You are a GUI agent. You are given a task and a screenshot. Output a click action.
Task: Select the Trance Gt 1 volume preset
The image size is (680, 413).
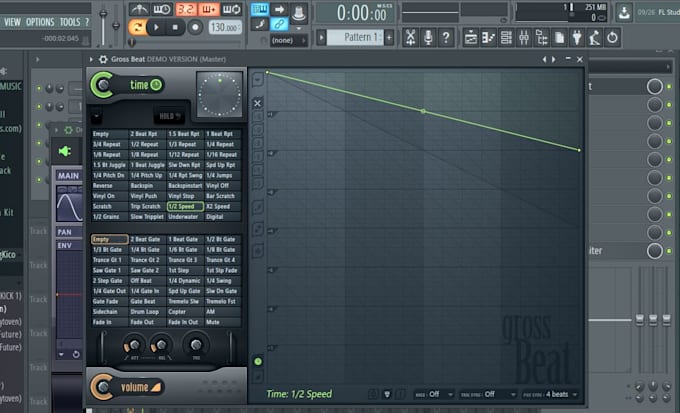tap(108, 260)
